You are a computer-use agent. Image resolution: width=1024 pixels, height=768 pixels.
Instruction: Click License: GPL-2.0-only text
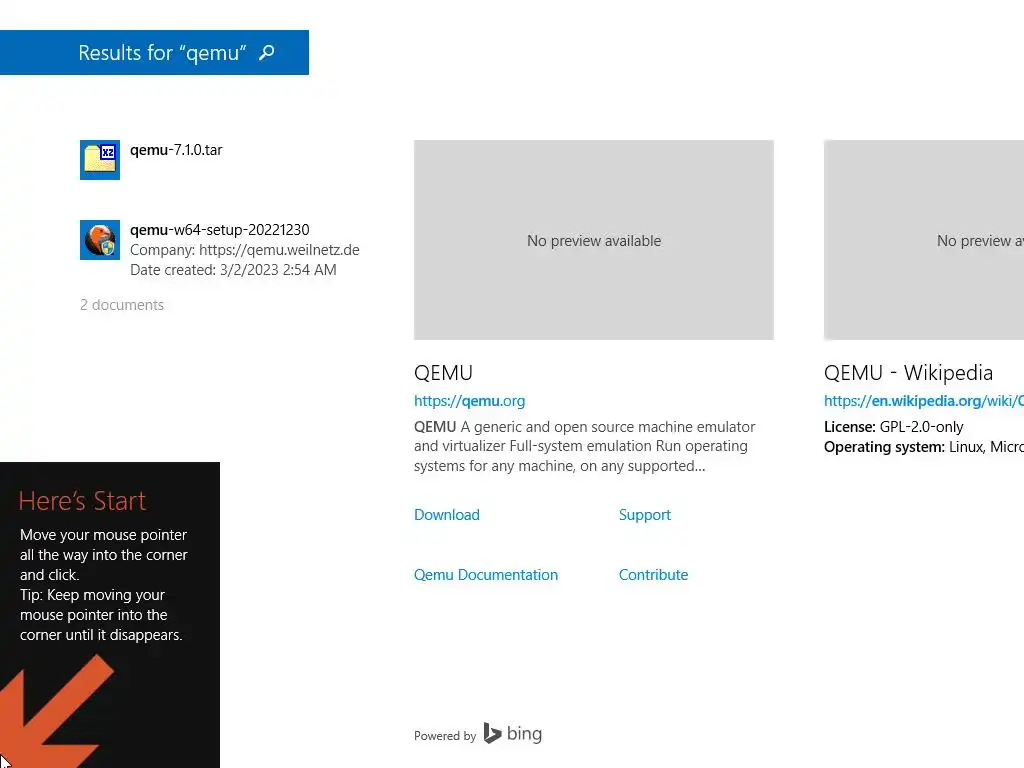(893, 427)
